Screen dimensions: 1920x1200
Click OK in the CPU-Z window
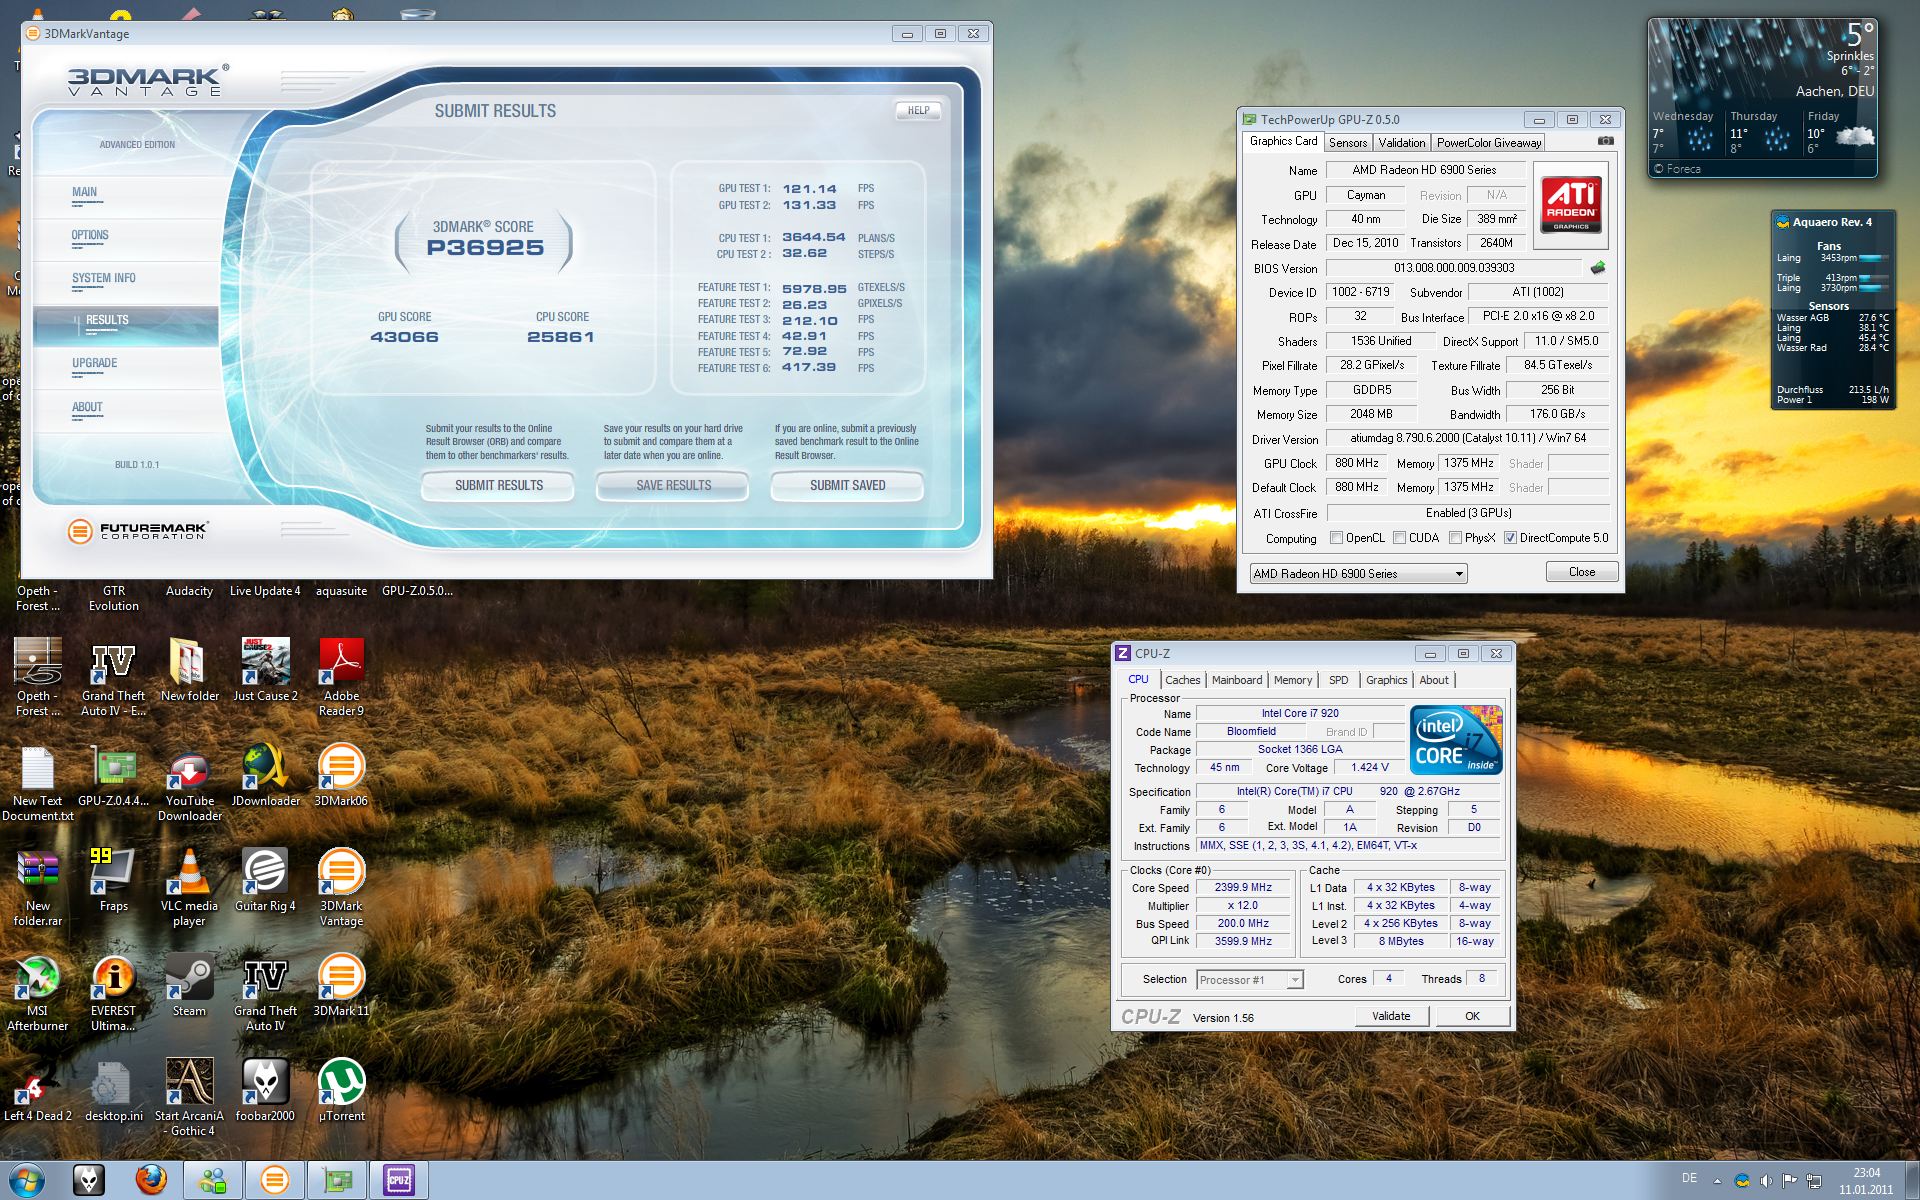coord(1472,1016)
